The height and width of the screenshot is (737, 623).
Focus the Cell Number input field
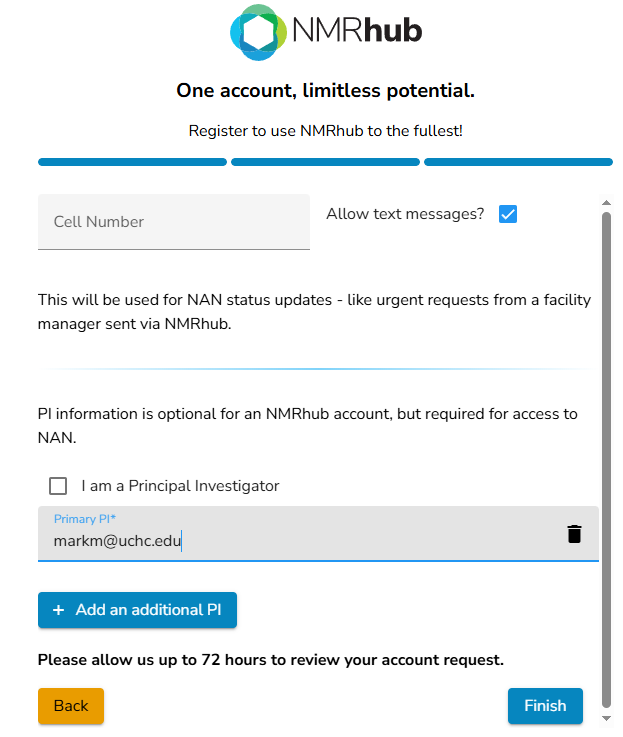tap(174, 222)
